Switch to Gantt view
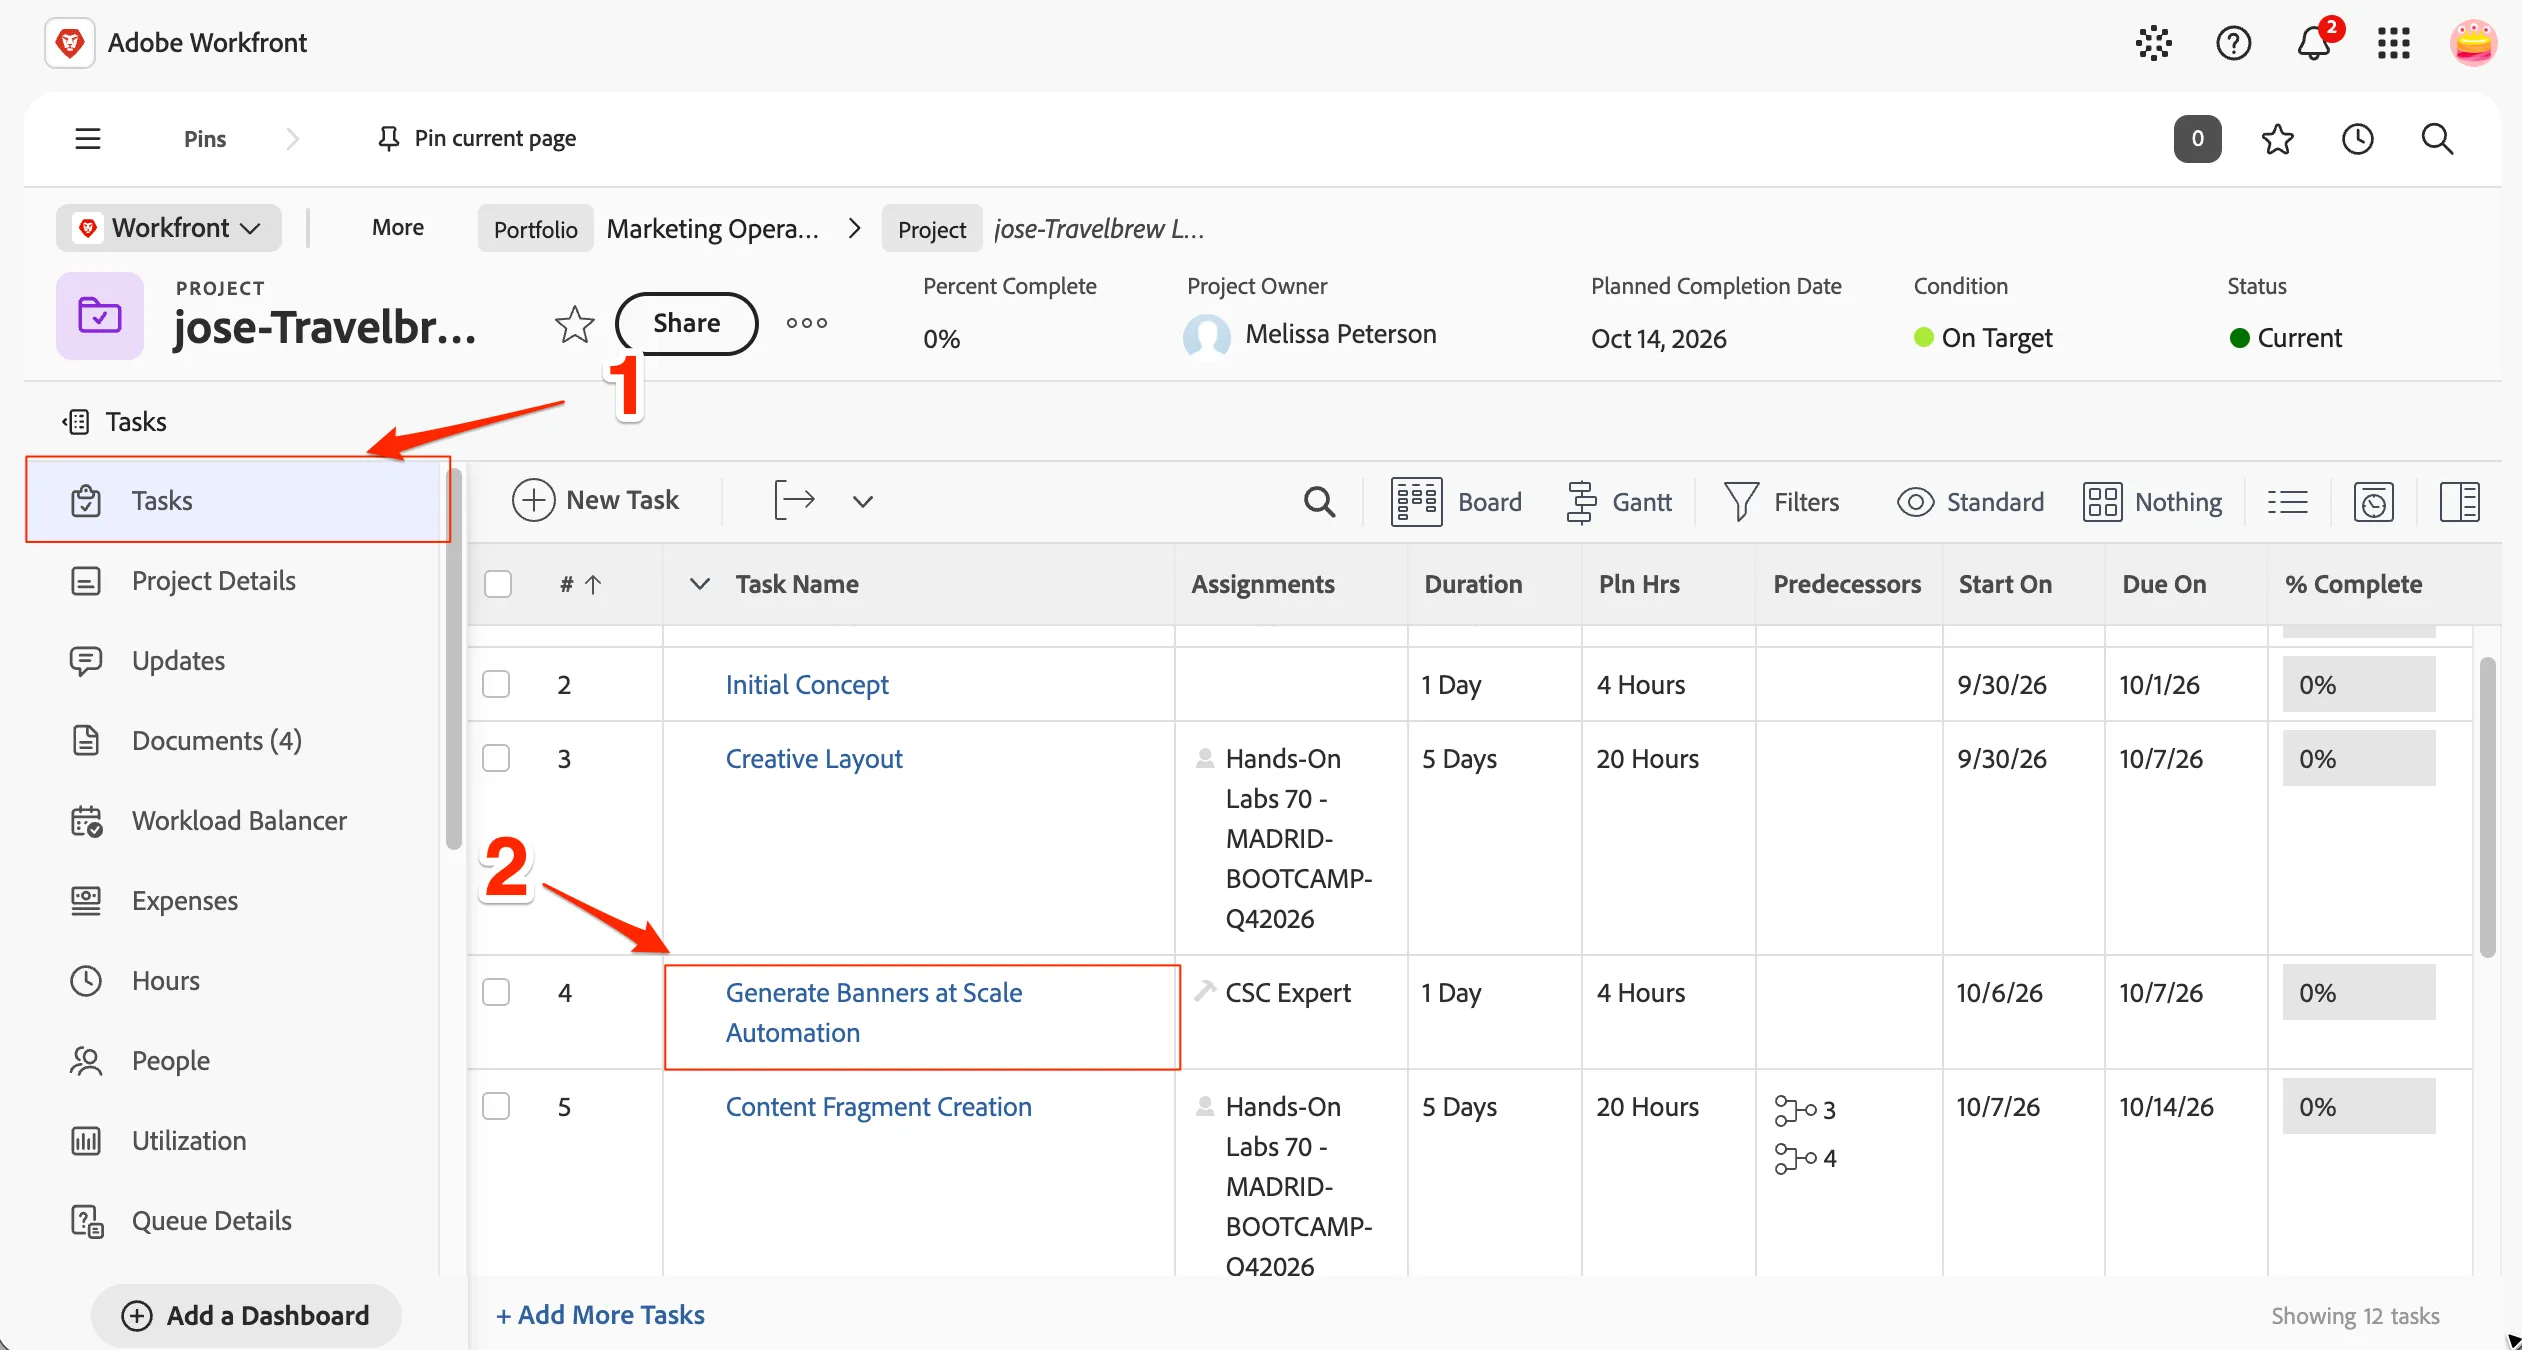The width and height of the screenshot is (2522, 1350). point(1619,501)
